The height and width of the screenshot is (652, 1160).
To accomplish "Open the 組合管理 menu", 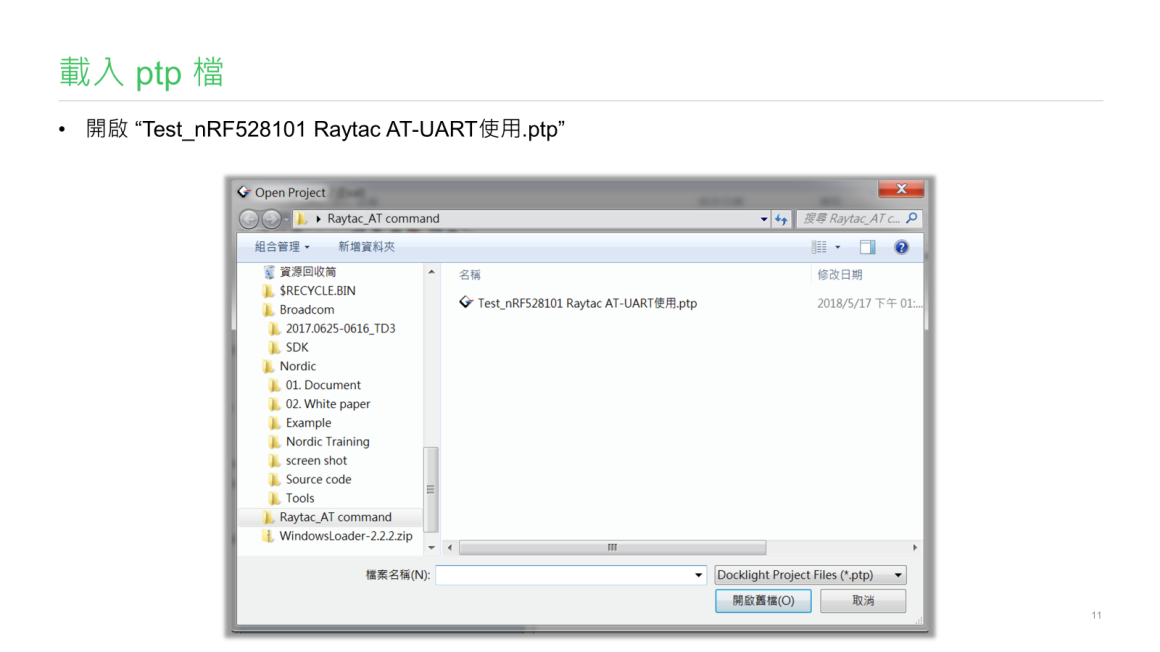I will pyautogui.click(x=282, y=247).
